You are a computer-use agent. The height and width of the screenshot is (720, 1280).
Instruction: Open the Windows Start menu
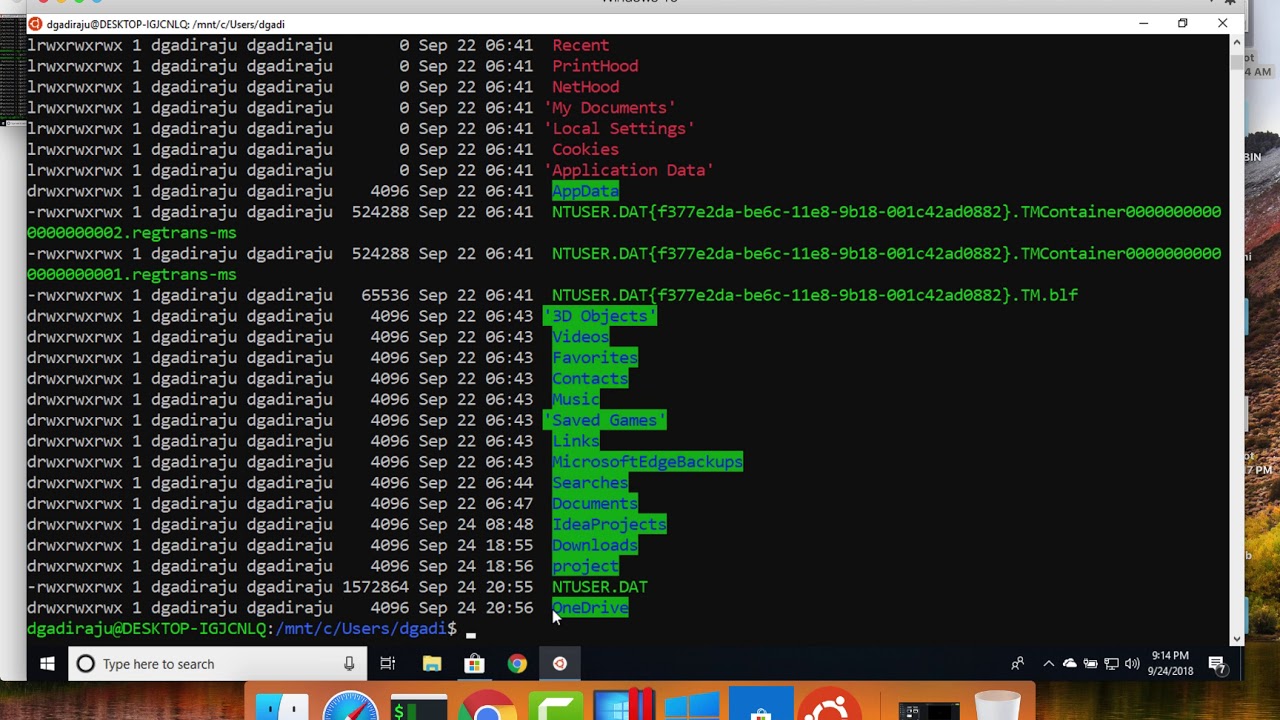47,664
